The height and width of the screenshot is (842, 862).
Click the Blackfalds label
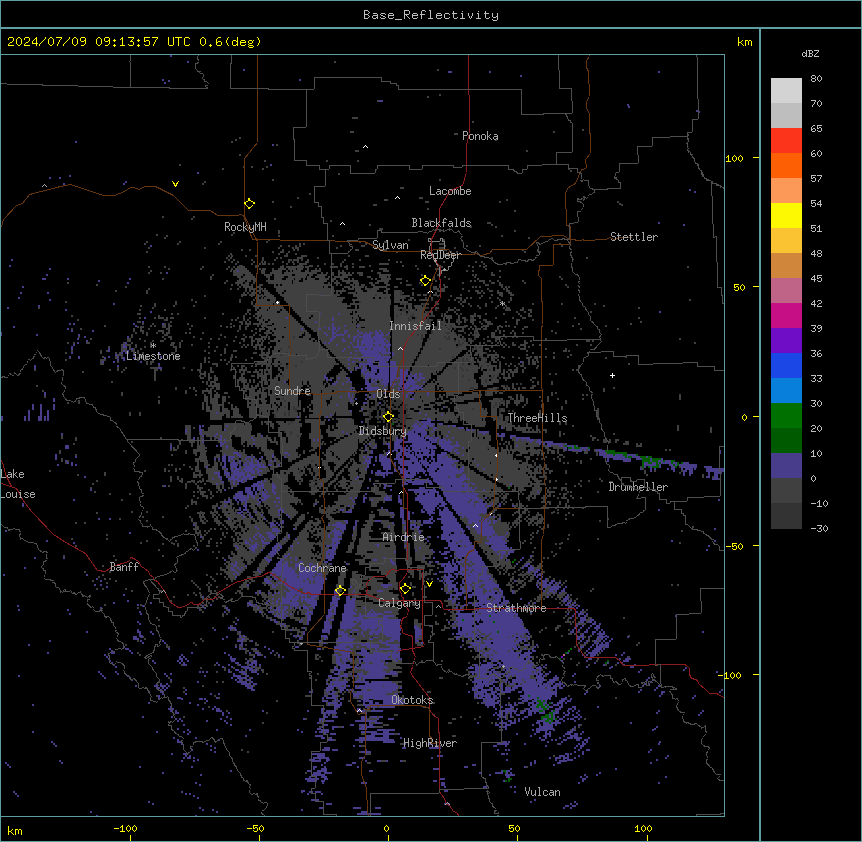[441, 223]
